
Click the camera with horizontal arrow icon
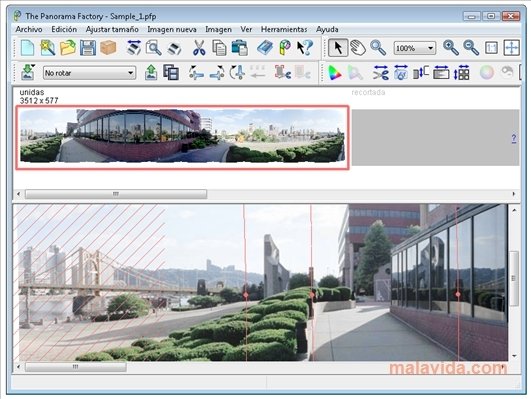[401, 72]
